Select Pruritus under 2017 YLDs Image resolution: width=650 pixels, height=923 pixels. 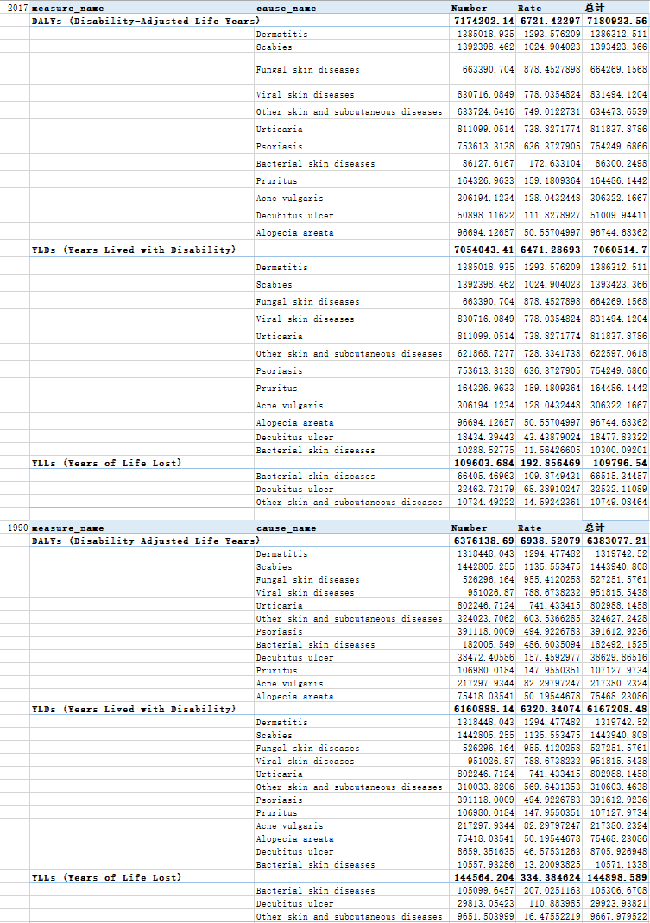[276, 388]
